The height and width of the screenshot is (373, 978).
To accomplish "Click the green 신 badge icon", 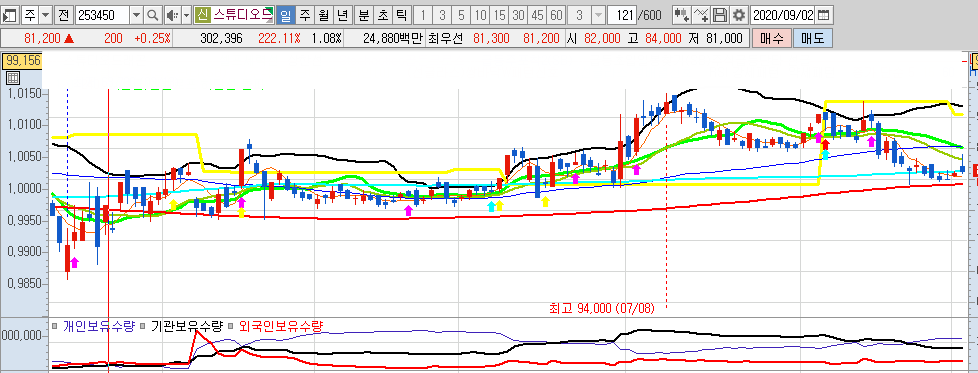I will [203, 14].
